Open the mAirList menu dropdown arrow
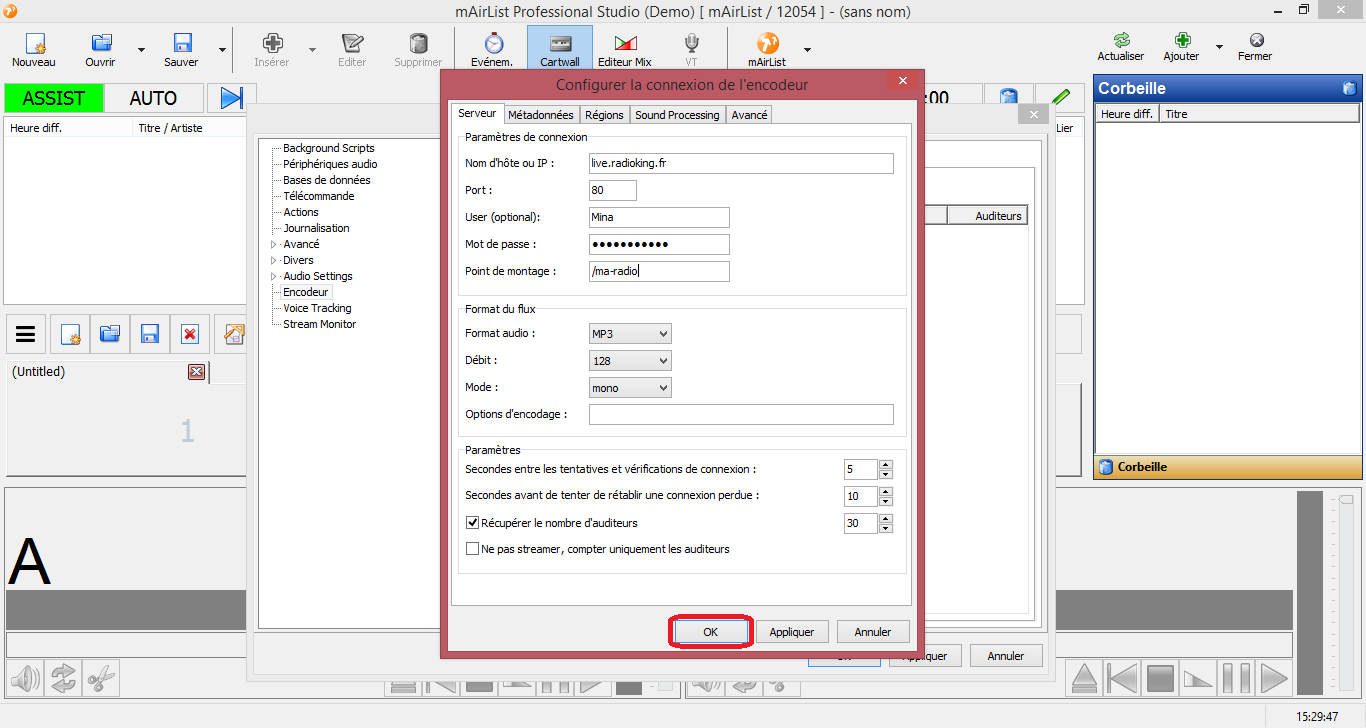Viewport: 1366px width, 728px height. (x=807, y=49)
